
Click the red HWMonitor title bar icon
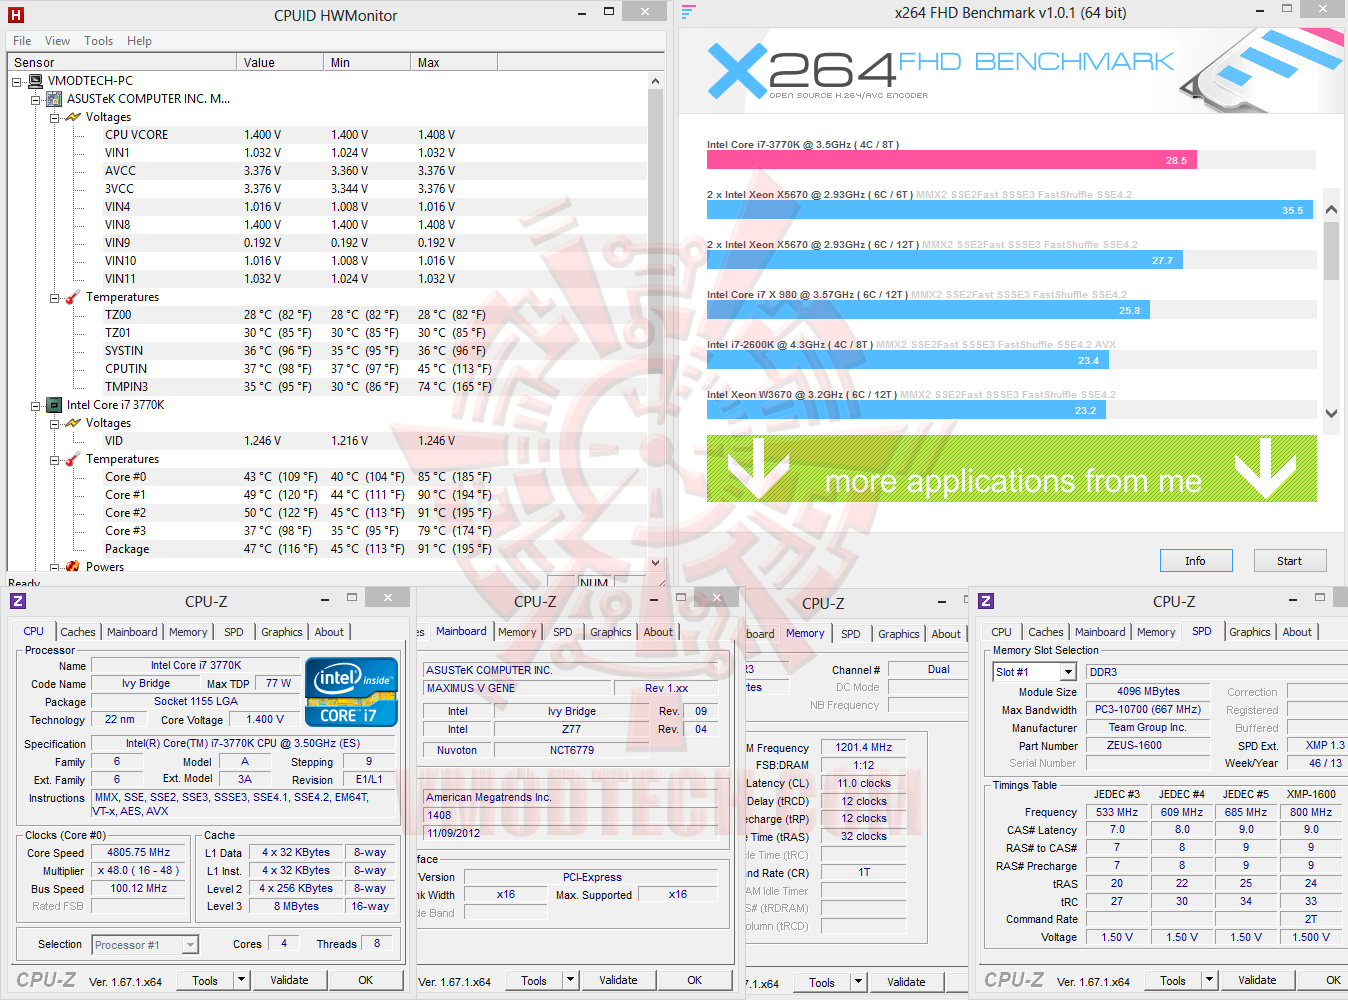click(15, 15)
